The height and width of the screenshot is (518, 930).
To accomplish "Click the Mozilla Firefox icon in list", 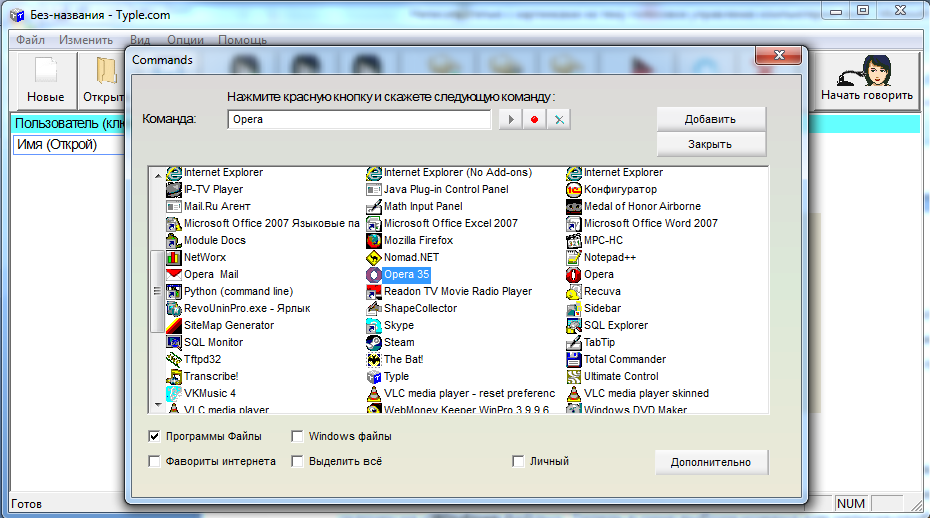I will [x=374, y=241].
